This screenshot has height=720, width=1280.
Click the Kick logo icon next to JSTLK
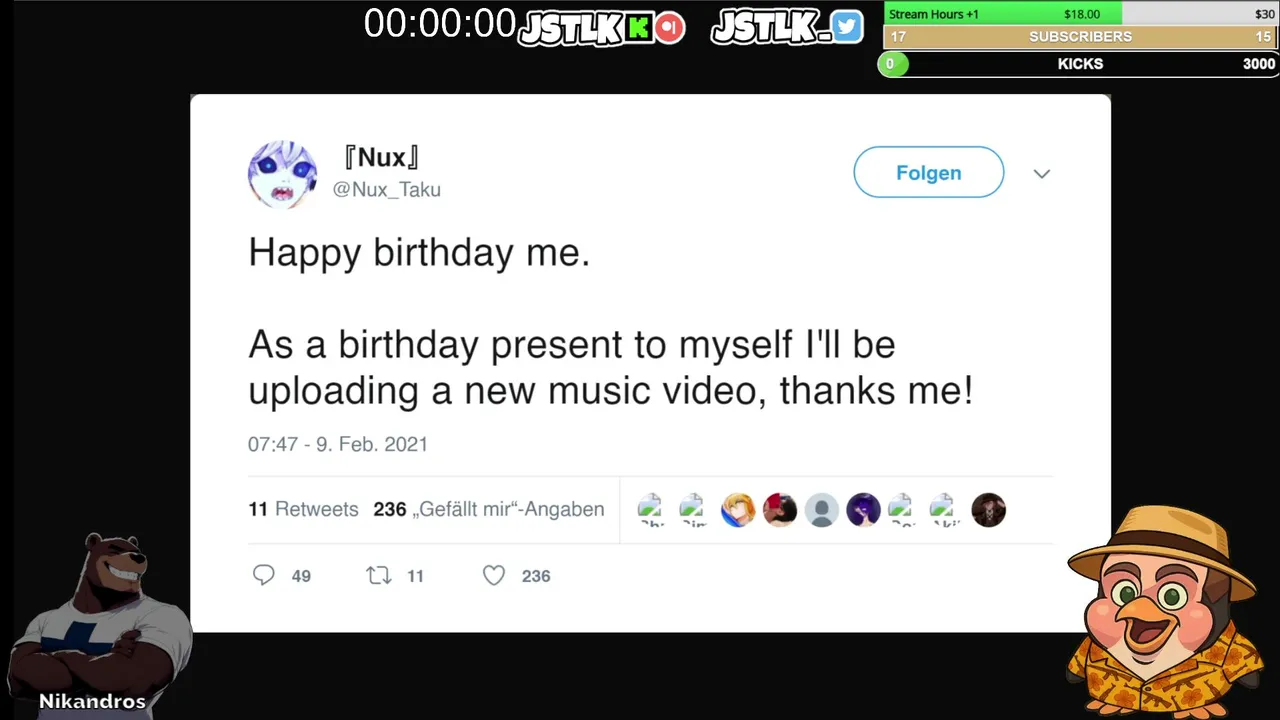[x=639, y=28]
